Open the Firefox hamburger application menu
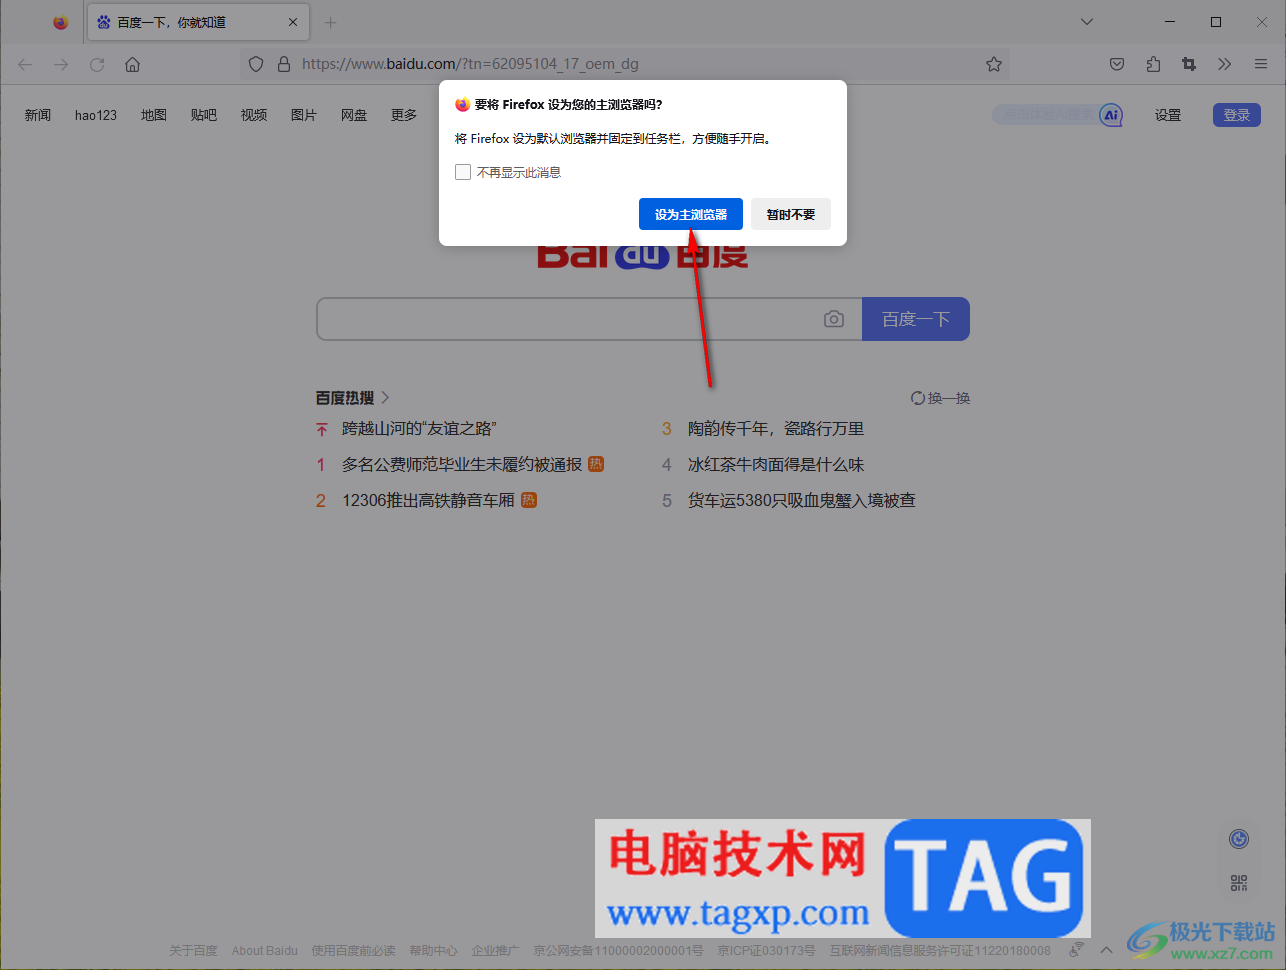1286x970 pixels. [1260, 63]
